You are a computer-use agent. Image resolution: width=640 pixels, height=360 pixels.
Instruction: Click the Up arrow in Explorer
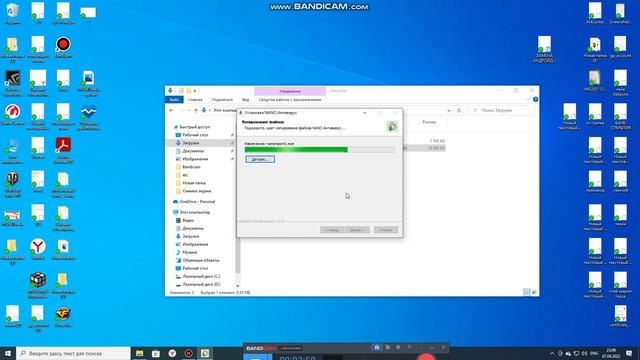196,111
